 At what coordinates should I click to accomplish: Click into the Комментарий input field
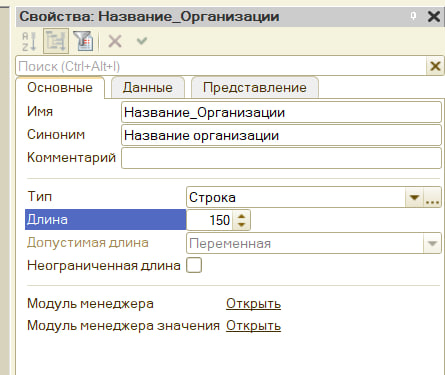[281, 158]
